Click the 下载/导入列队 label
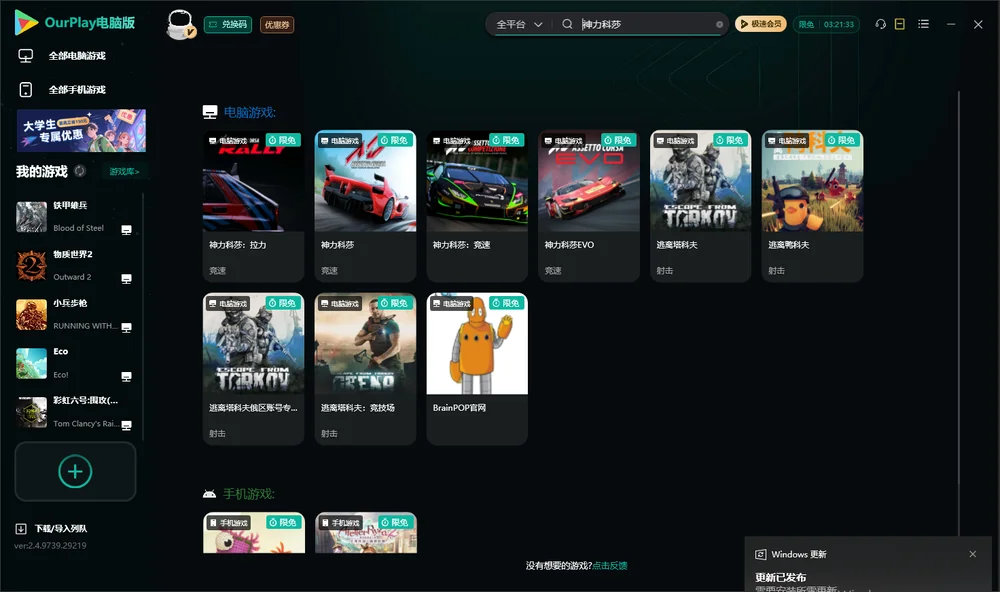The height and width of the screenshot is (592, 1000). (x=61, y=528)
